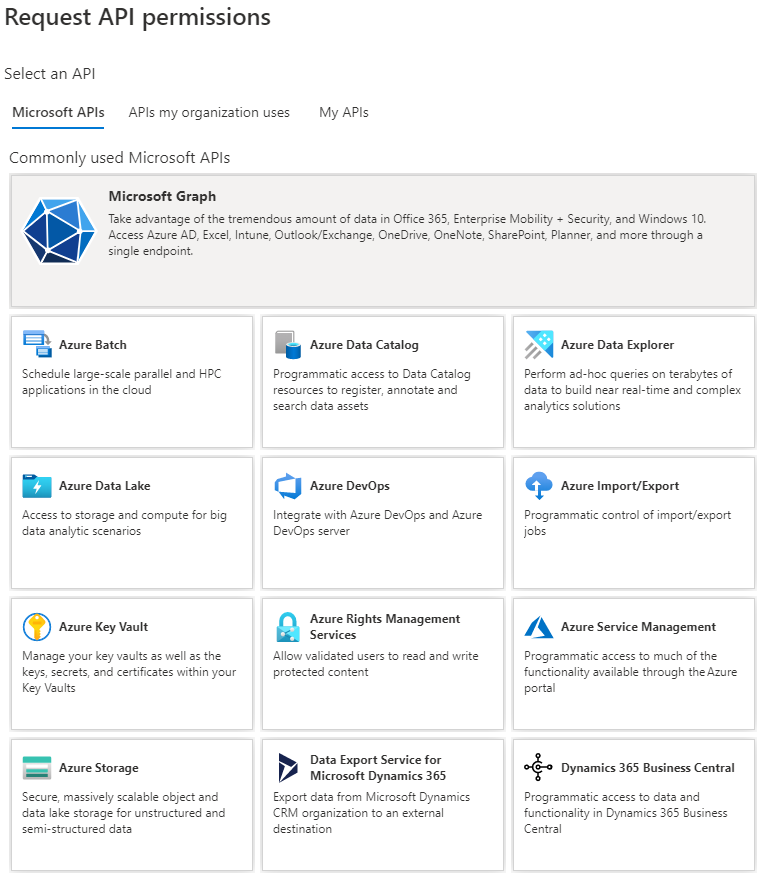Choose the Azure DevOps API card
Viewport: 760px width, 876px height.
tap(383, 521)
